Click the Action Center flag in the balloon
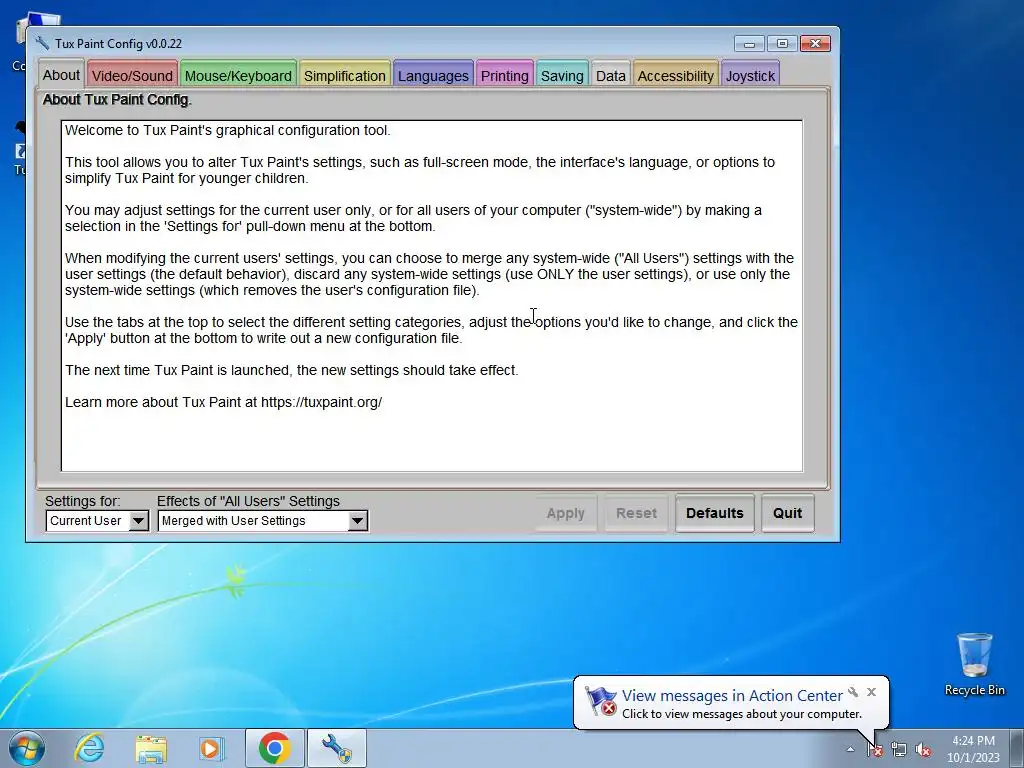The image size is (1024, 768). point(601,701)
